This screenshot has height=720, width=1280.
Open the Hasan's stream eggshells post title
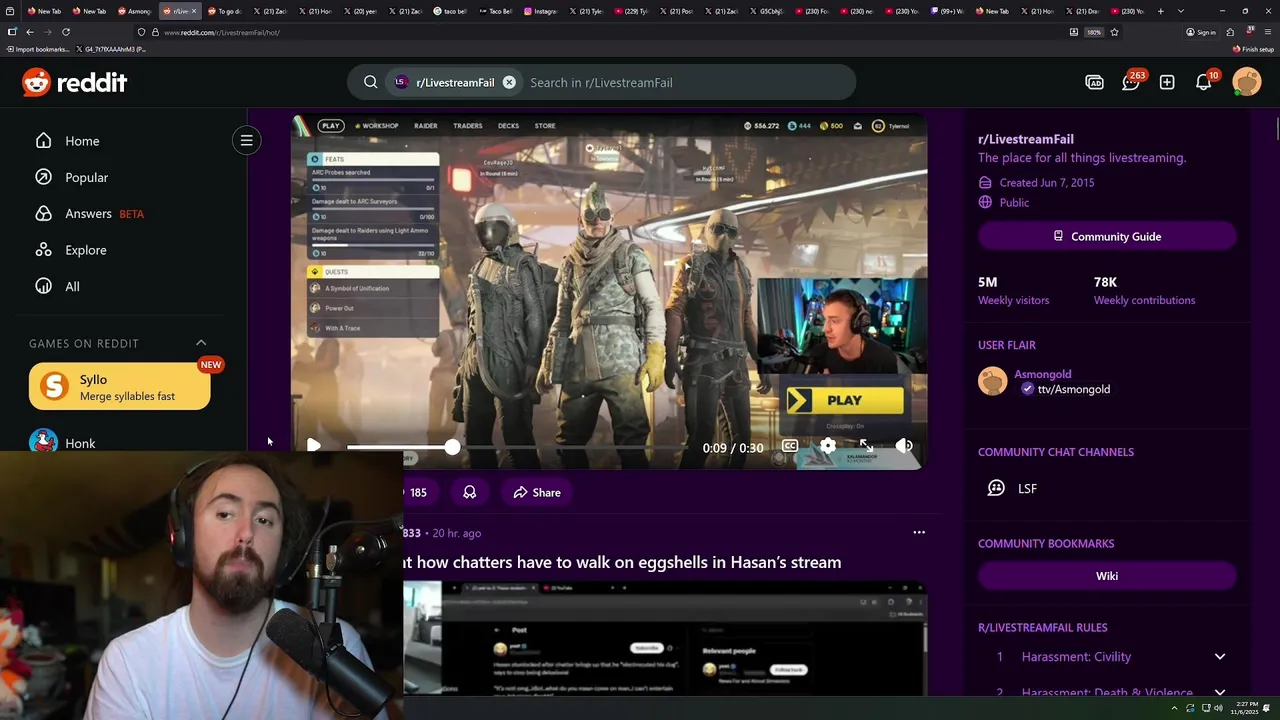(x=622, y=562)
